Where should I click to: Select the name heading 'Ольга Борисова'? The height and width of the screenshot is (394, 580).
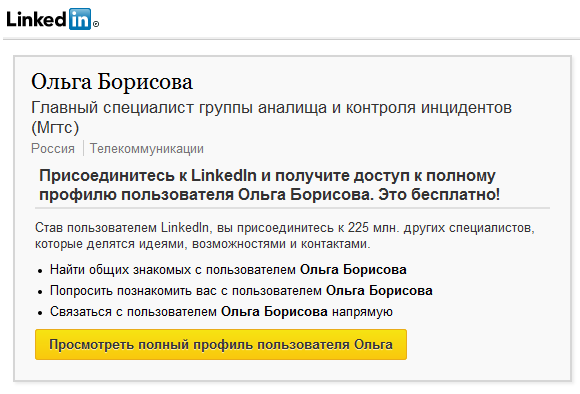click(112, 82)
